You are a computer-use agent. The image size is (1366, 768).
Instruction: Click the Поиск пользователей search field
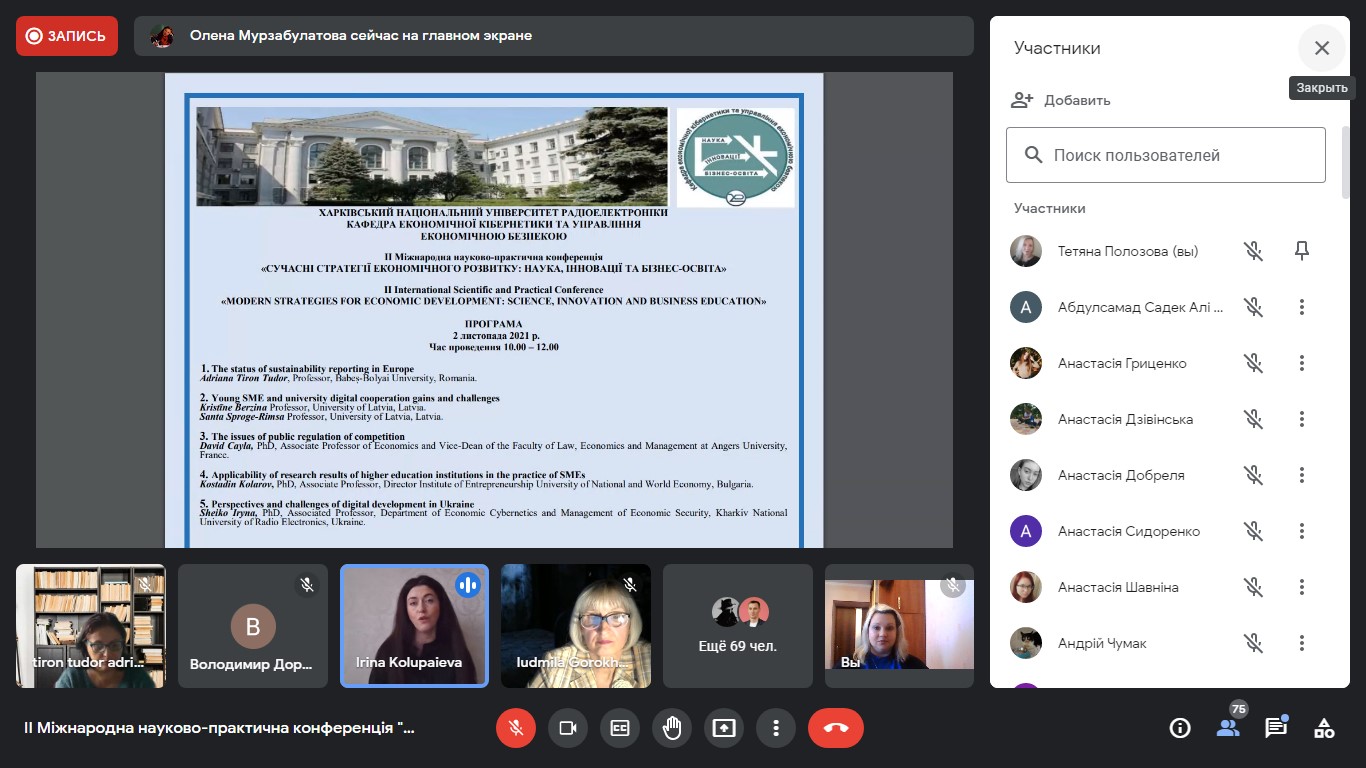(1166, 155)
